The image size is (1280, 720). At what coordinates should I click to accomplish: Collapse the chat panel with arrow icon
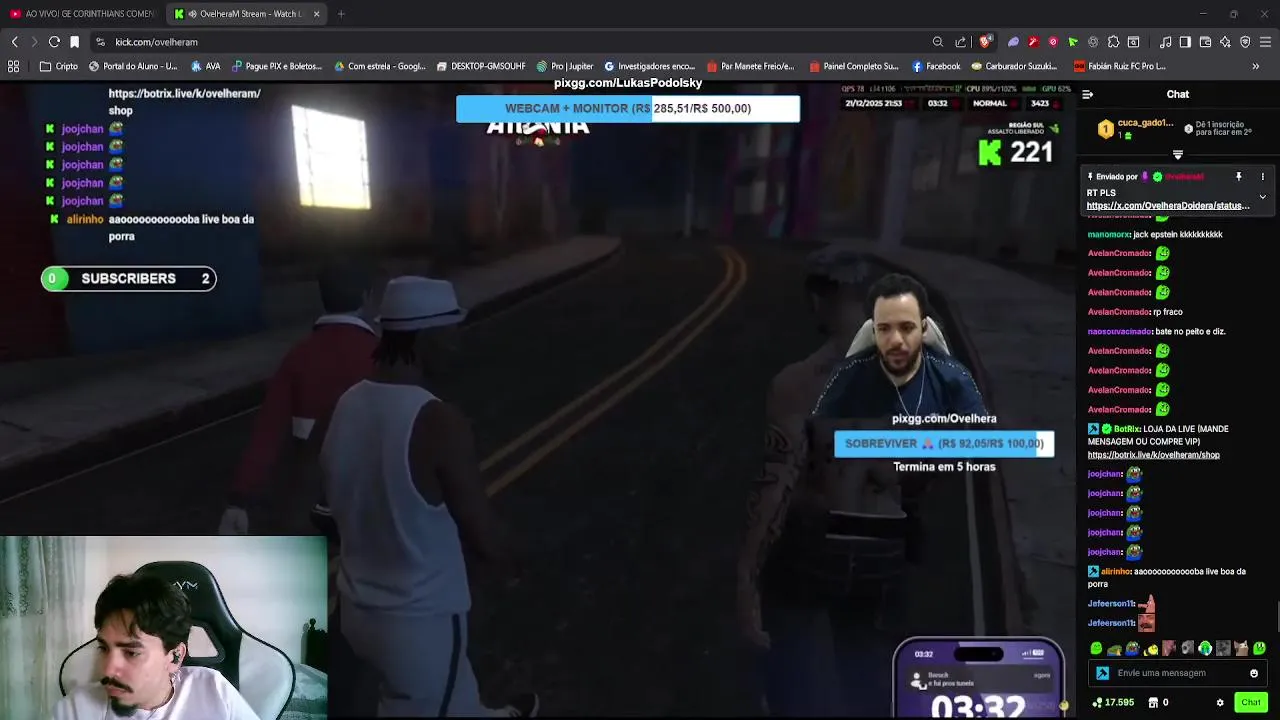1087,94
